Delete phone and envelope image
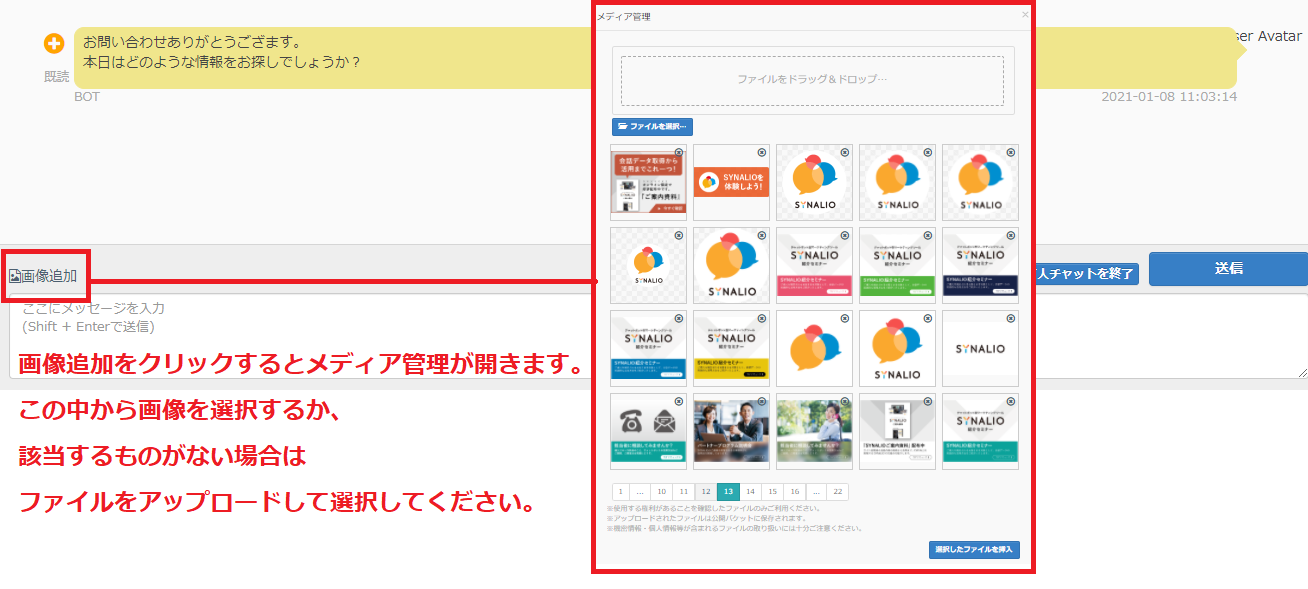This screenshot has width=1308, height=589. [678, 401]
